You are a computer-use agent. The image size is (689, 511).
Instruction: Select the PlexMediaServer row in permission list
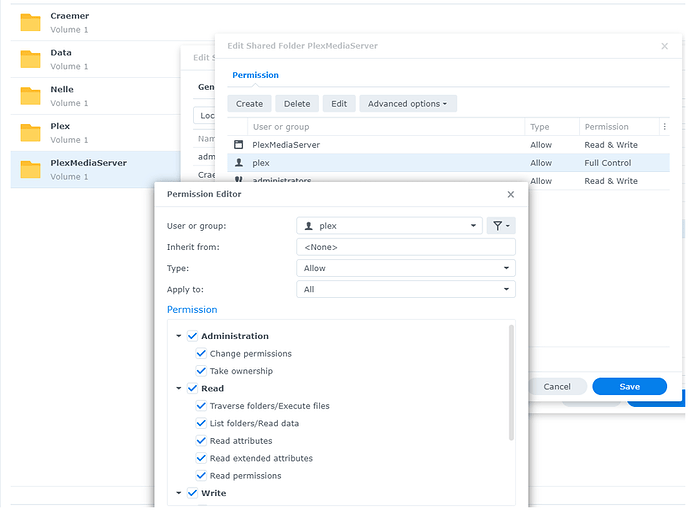tap(448, 145)
